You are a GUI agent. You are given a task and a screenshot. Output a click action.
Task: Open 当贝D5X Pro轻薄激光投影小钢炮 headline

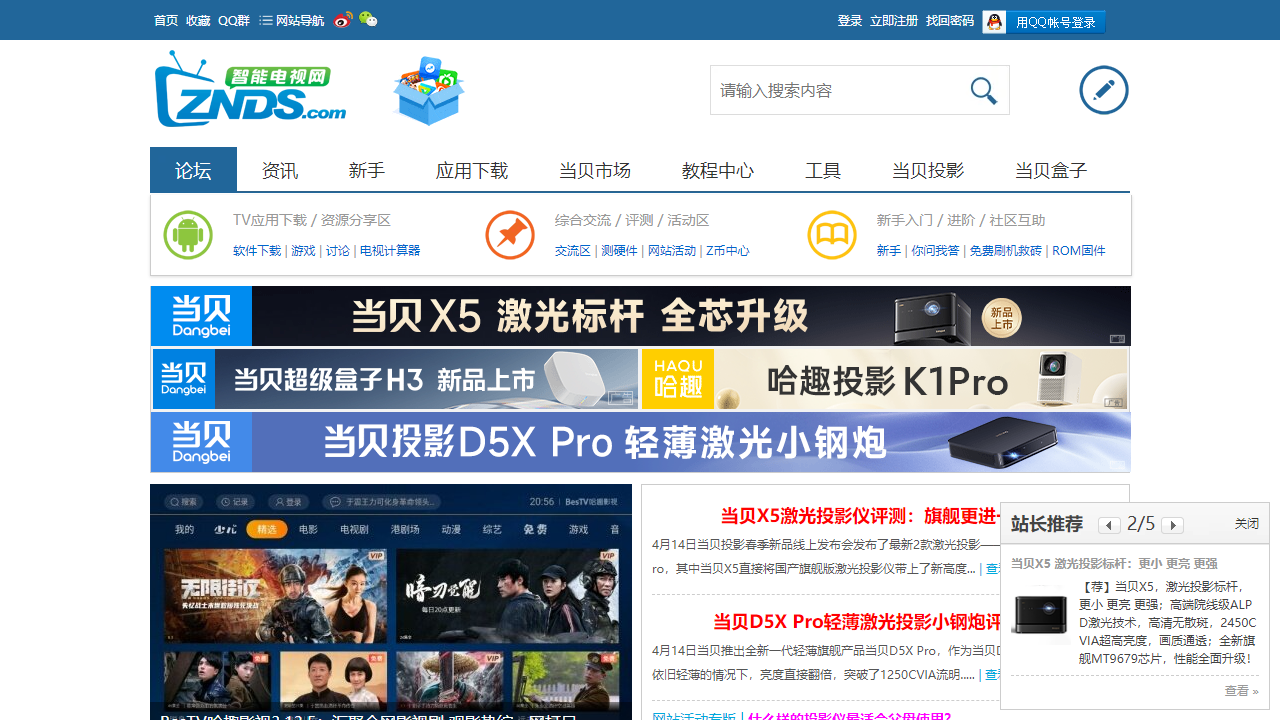coord(857,622)
